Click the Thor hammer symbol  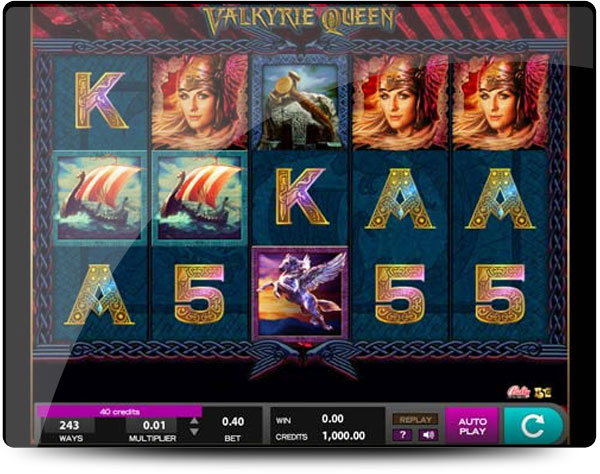point(300,102)
